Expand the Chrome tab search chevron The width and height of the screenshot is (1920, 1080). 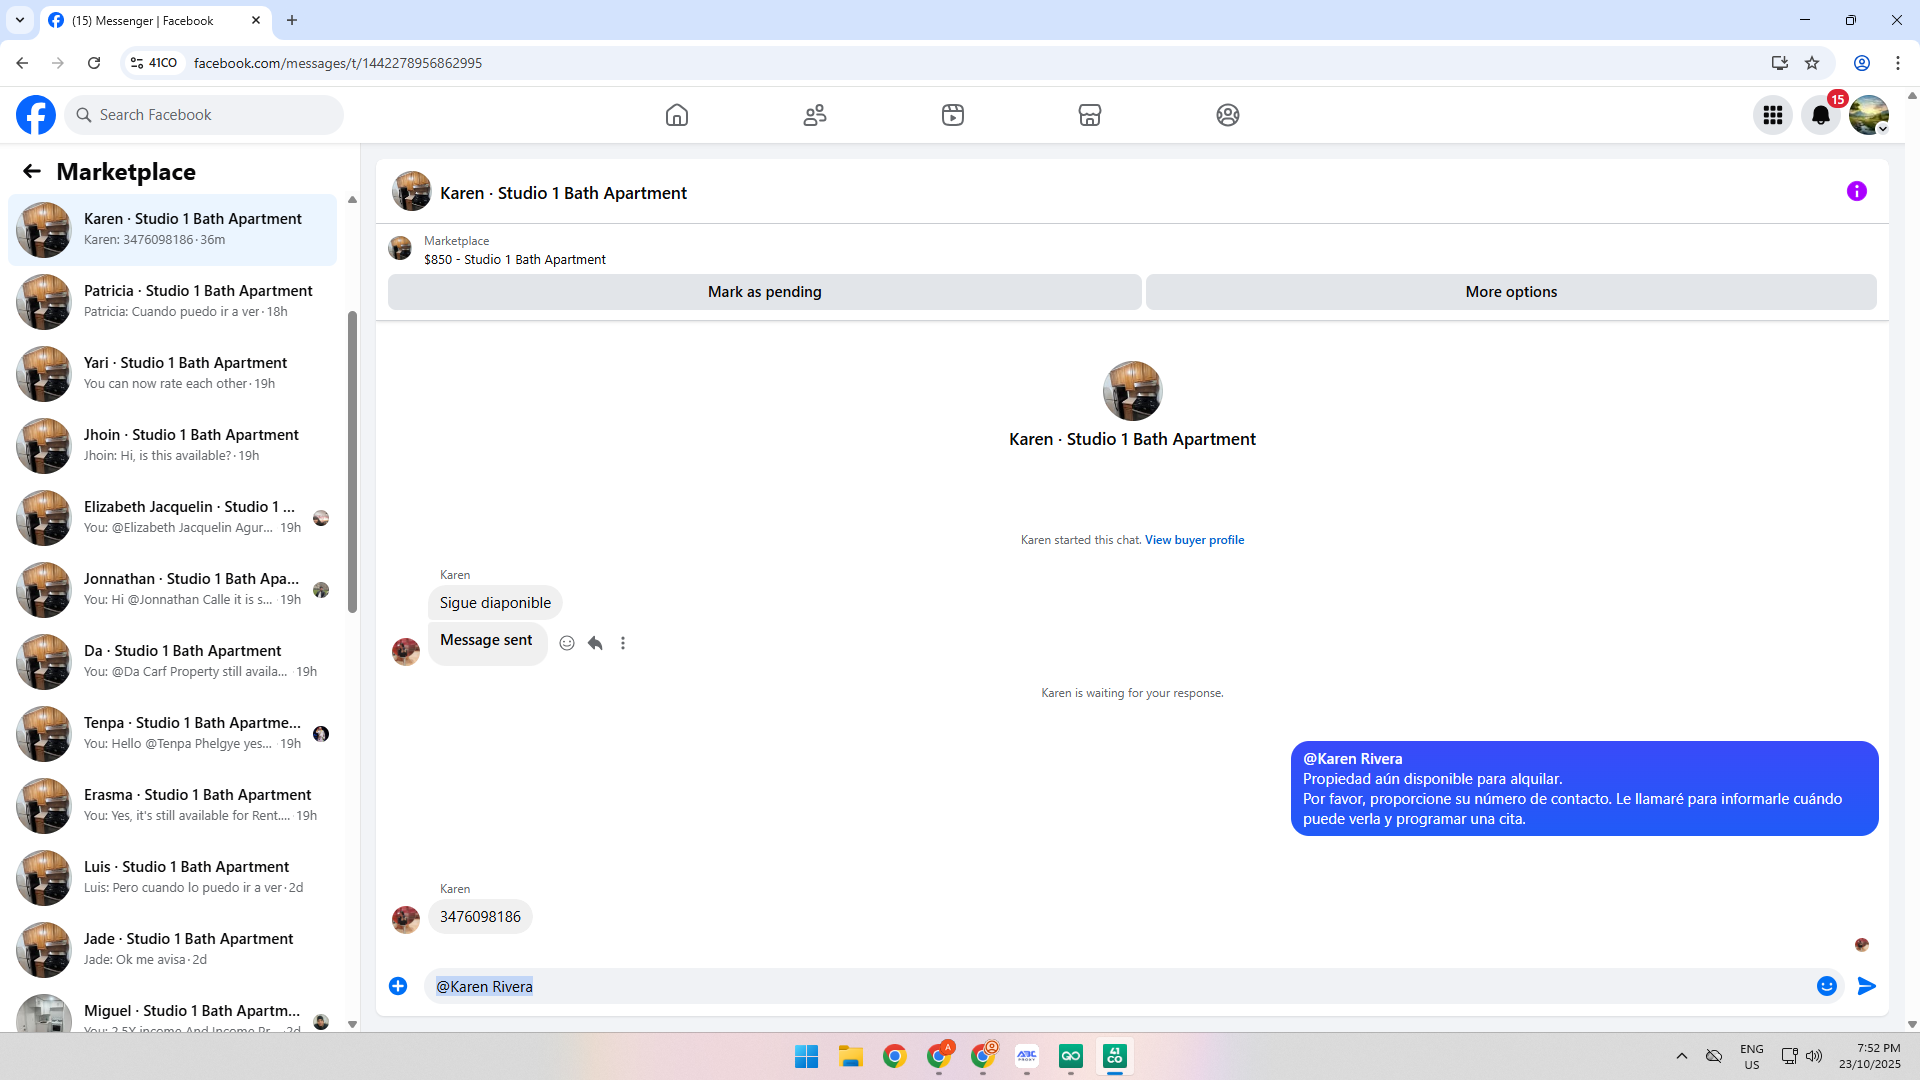tap(19, 20)
